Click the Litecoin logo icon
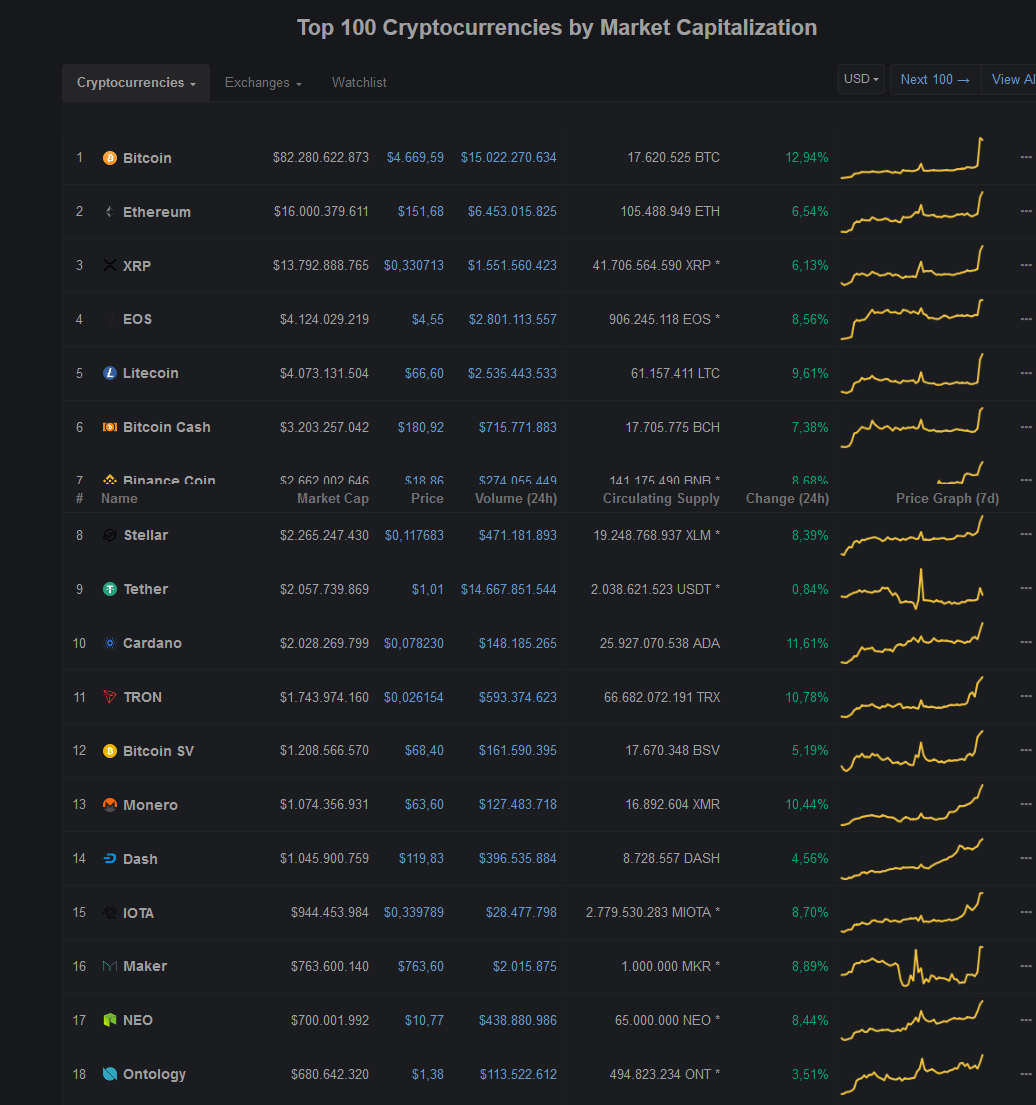1036x1105 pixels. point(110,374)
